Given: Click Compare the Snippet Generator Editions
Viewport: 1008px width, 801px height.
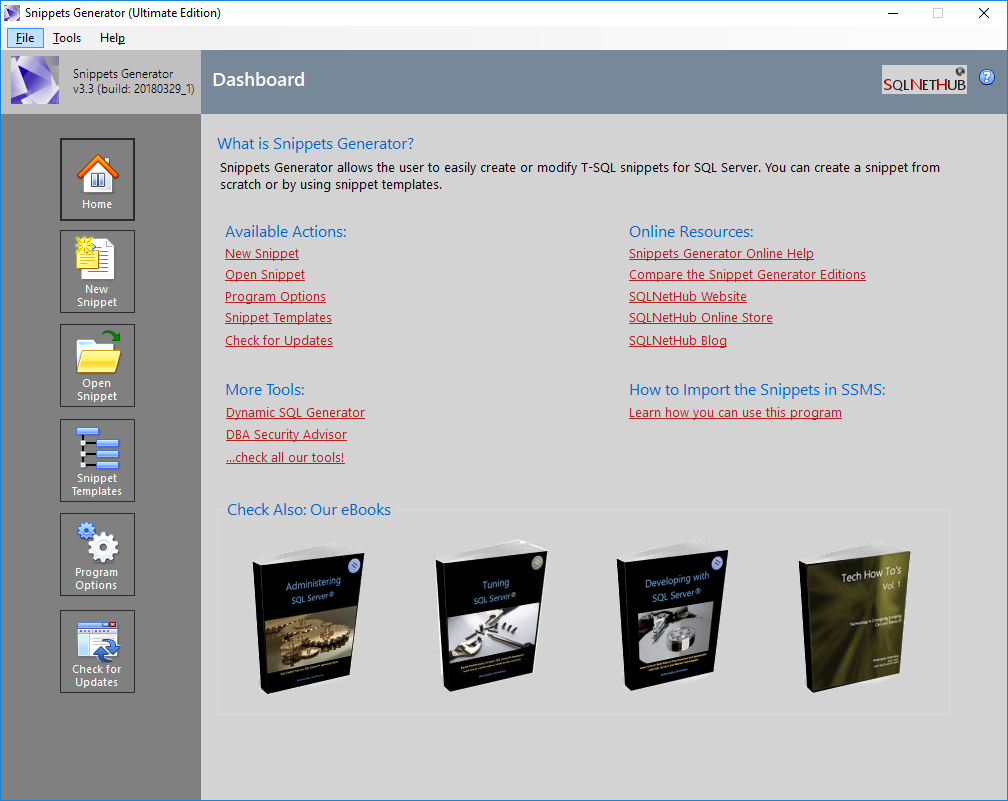Looking at the screenshot, I should 747,274.
